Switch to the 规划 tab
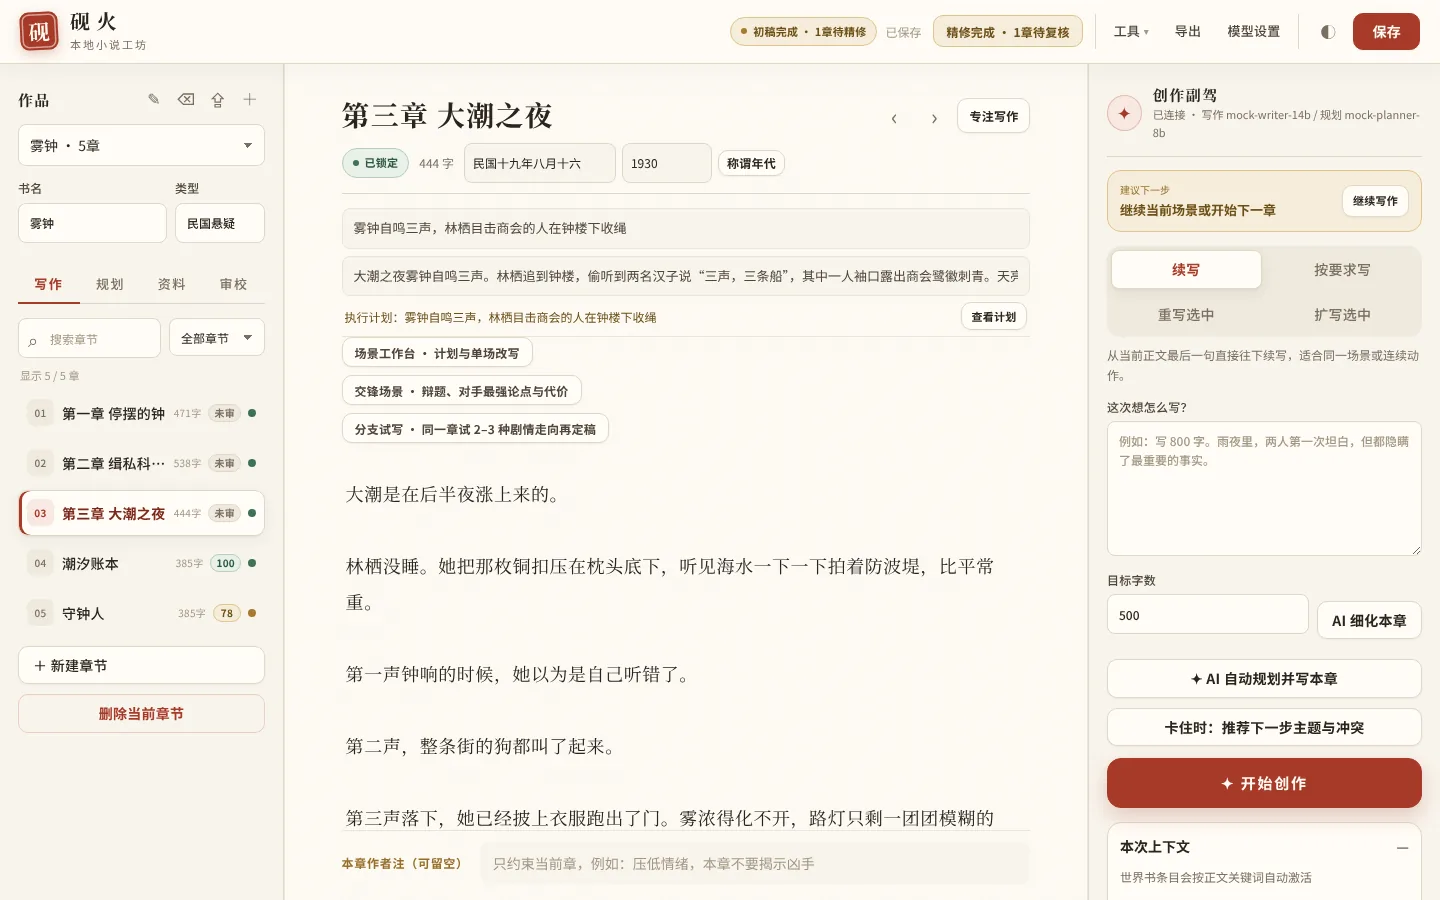 [110, 284]
